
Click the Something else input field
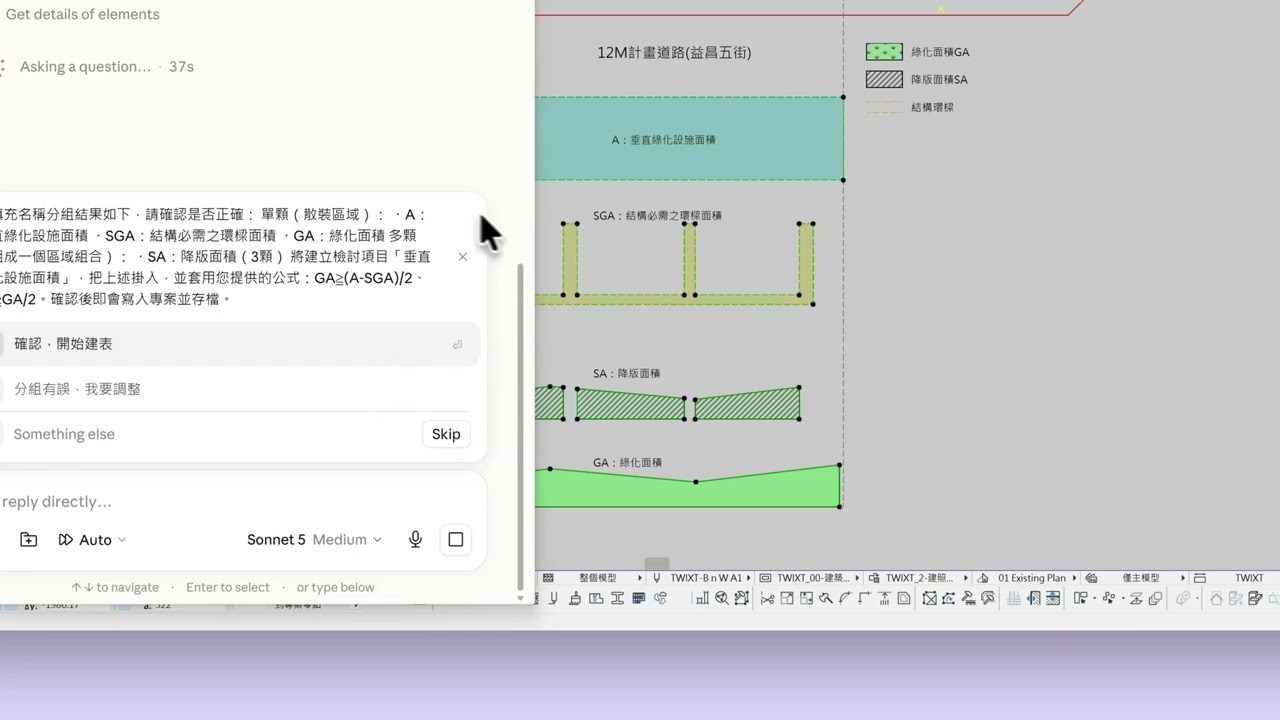pos(210,434)
